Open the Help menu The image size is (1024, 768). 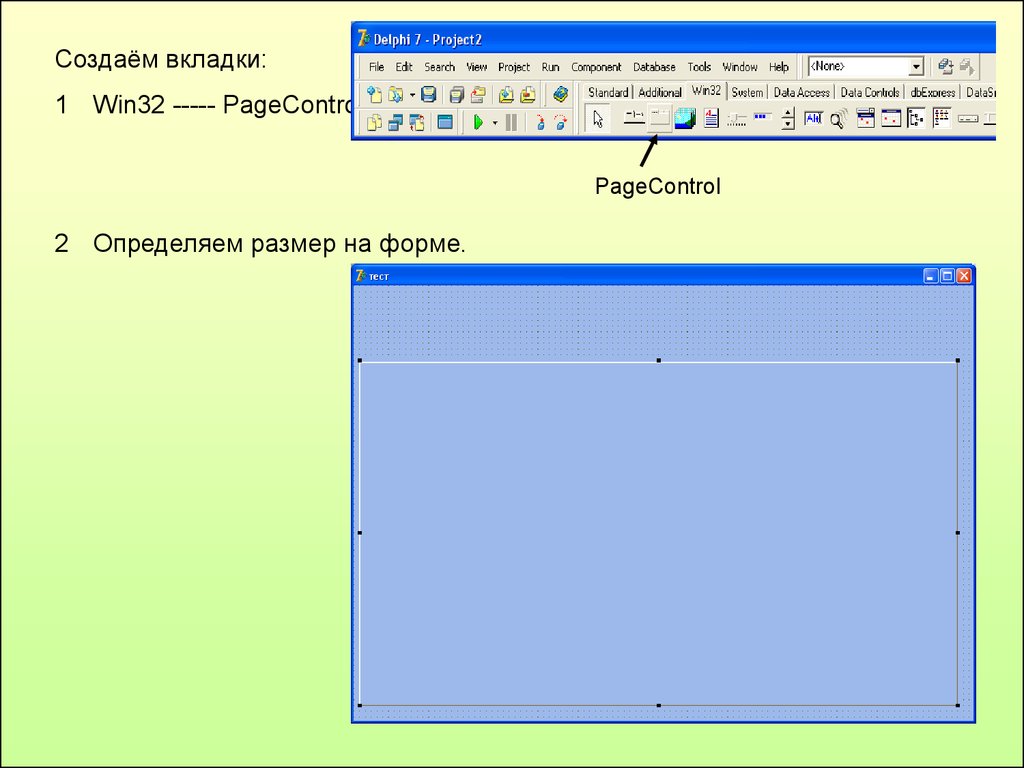click(779, 67)
